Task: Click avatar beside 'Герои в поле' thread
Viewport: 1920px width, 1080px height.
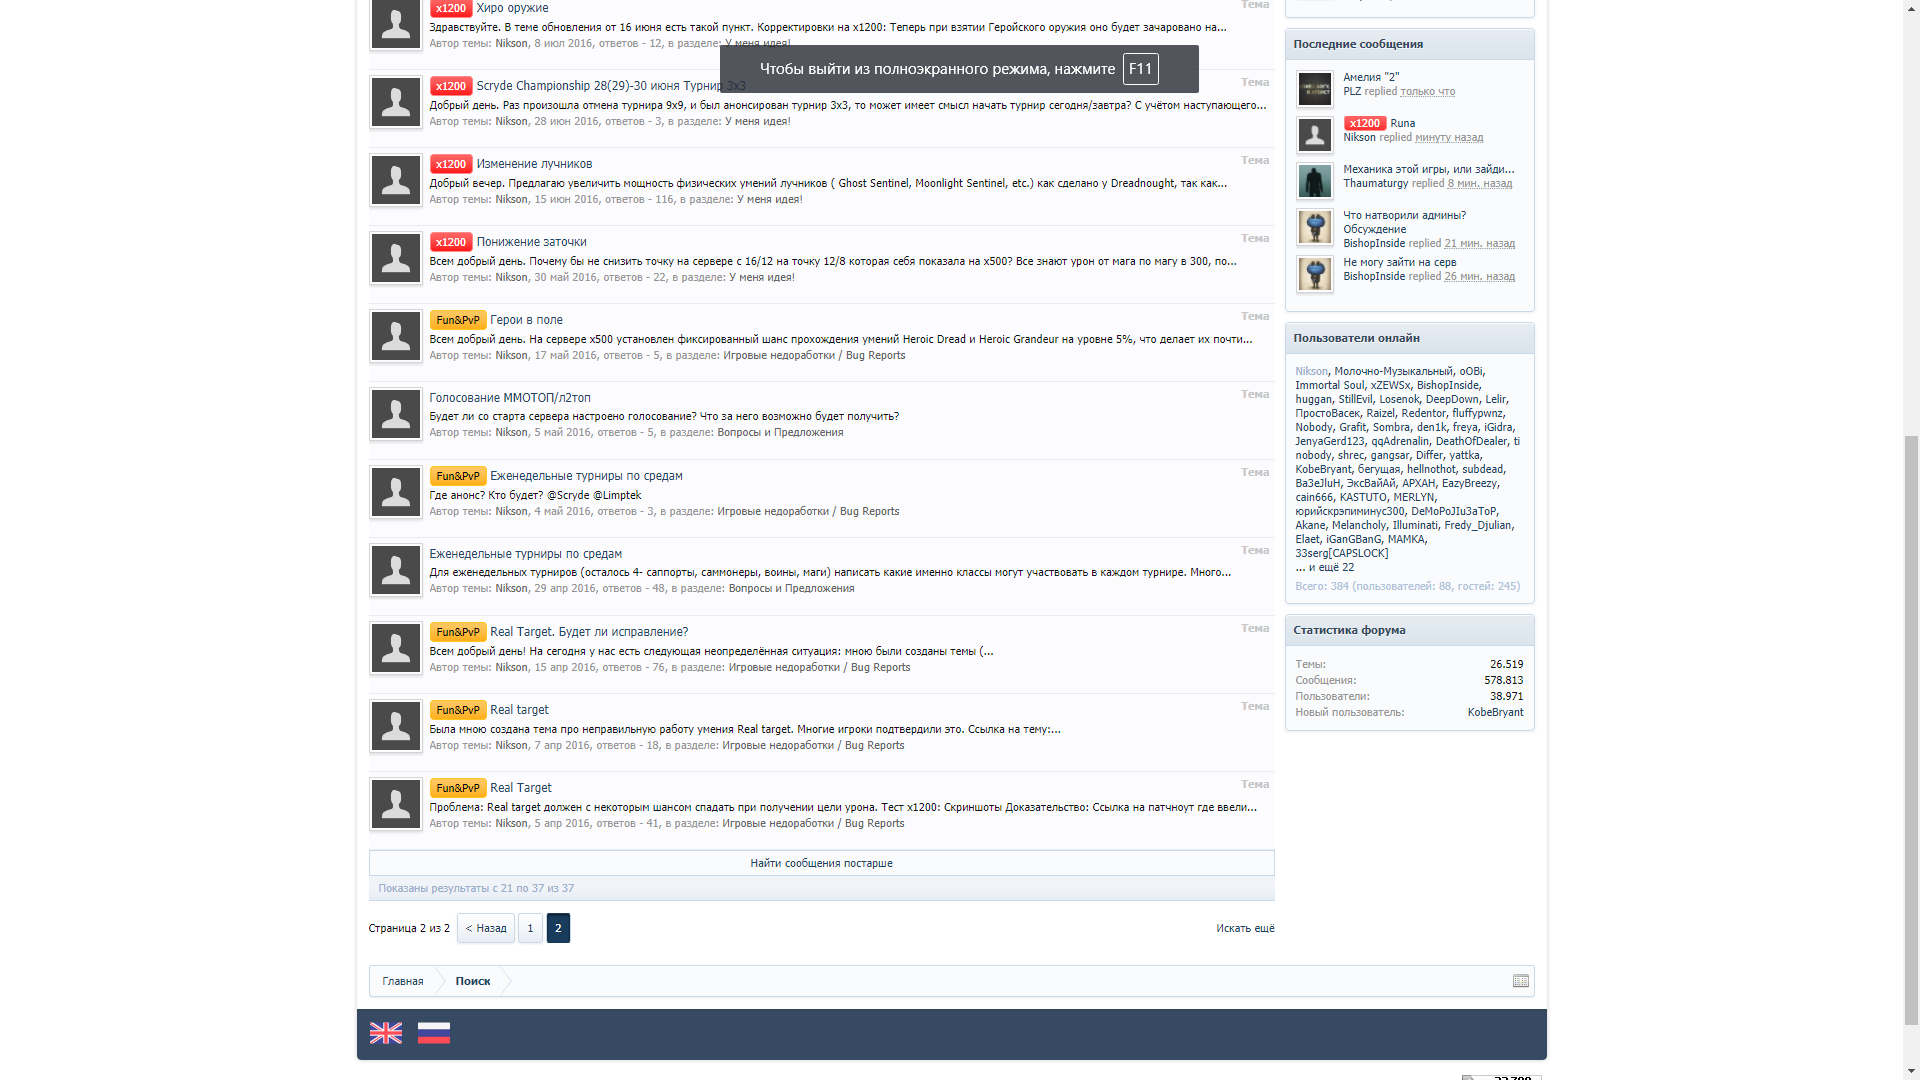Action: pos(396,336)
